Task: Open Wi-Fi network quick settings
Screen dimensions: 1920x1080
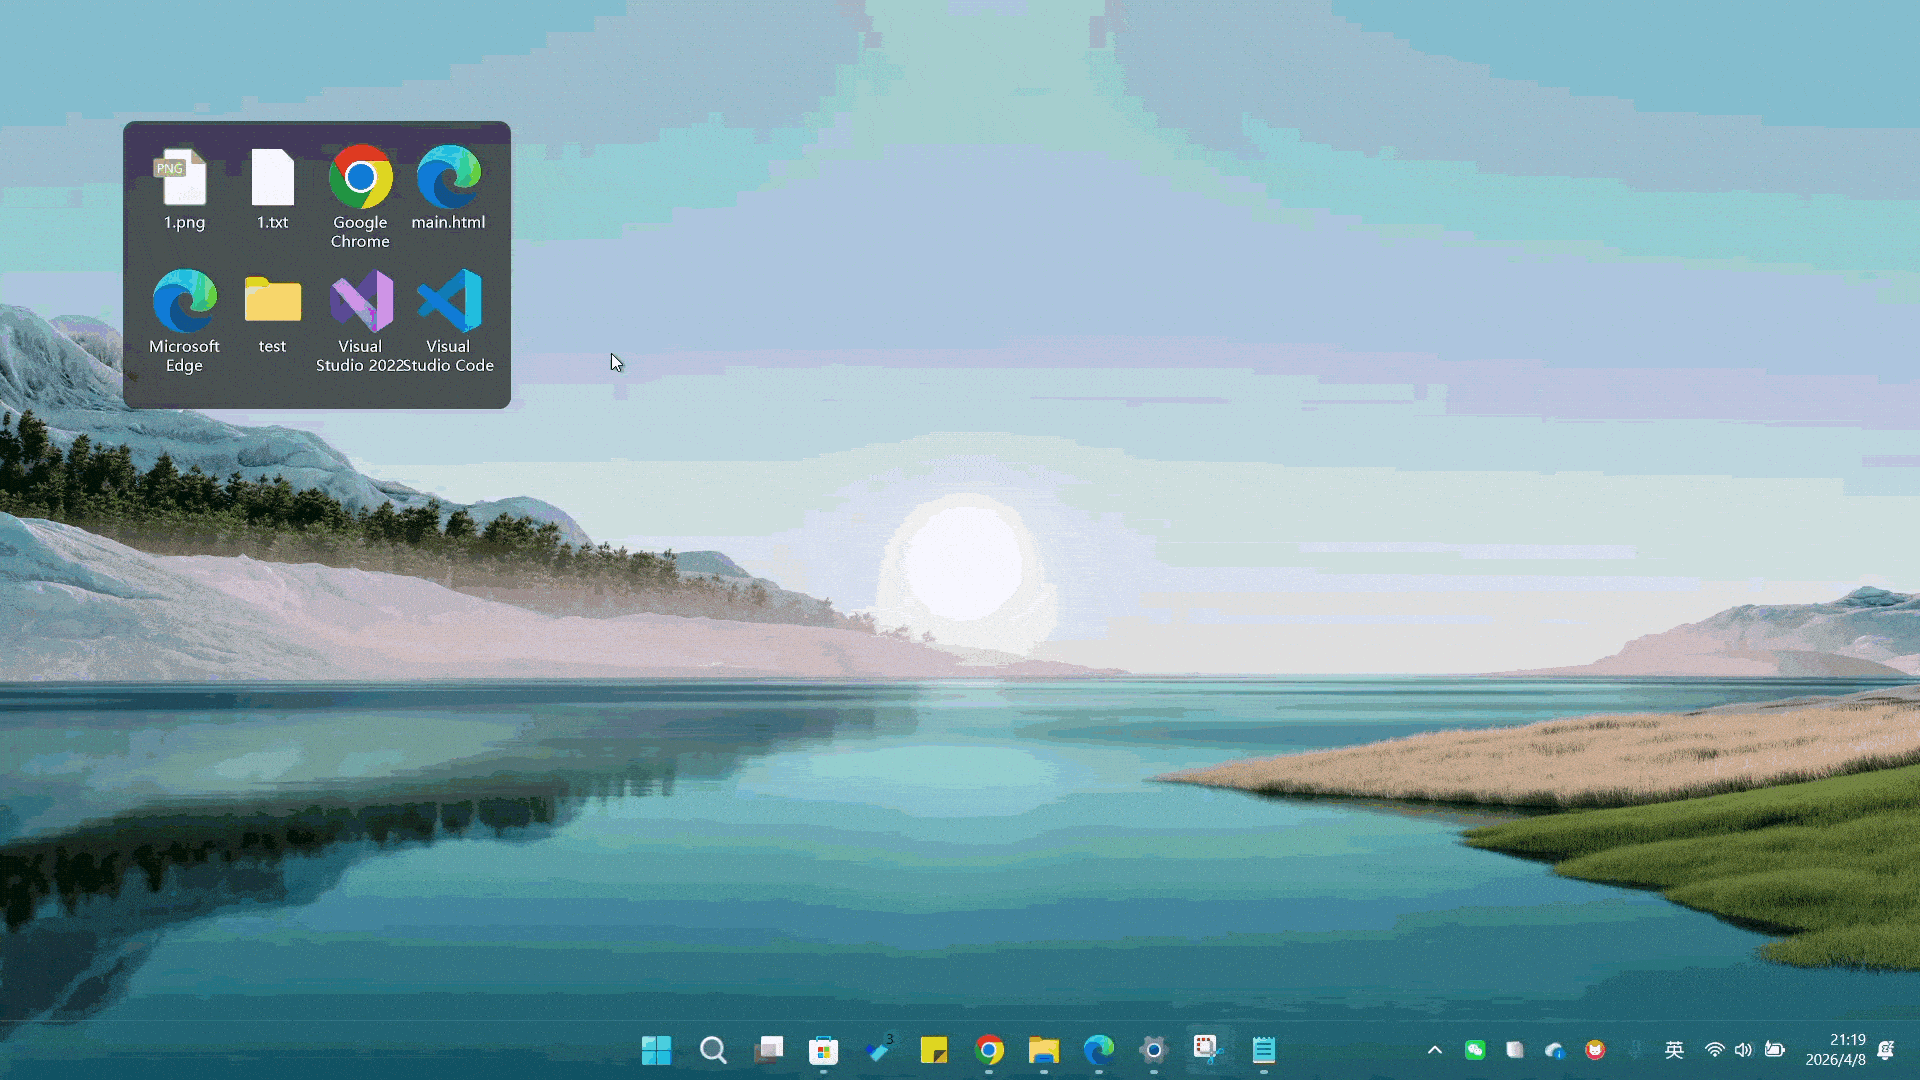Action: coord(1715,1050)
